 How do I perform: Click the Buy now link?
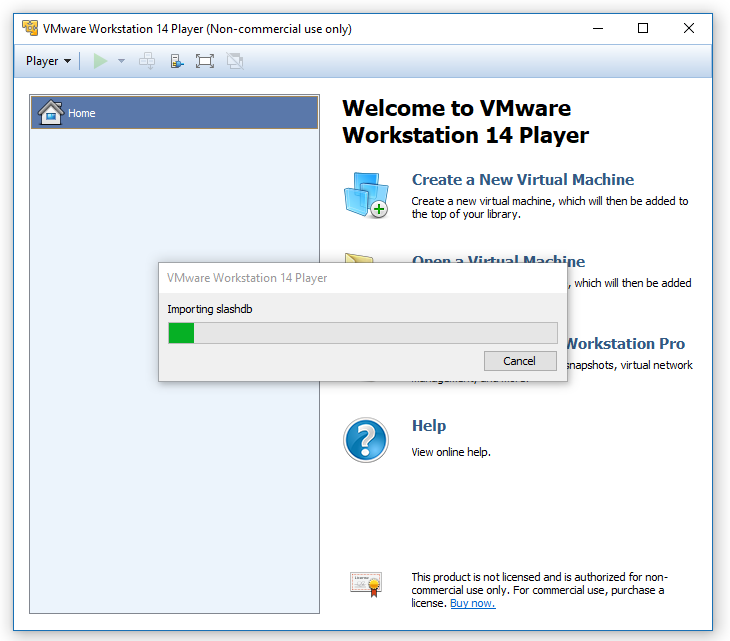472,603
